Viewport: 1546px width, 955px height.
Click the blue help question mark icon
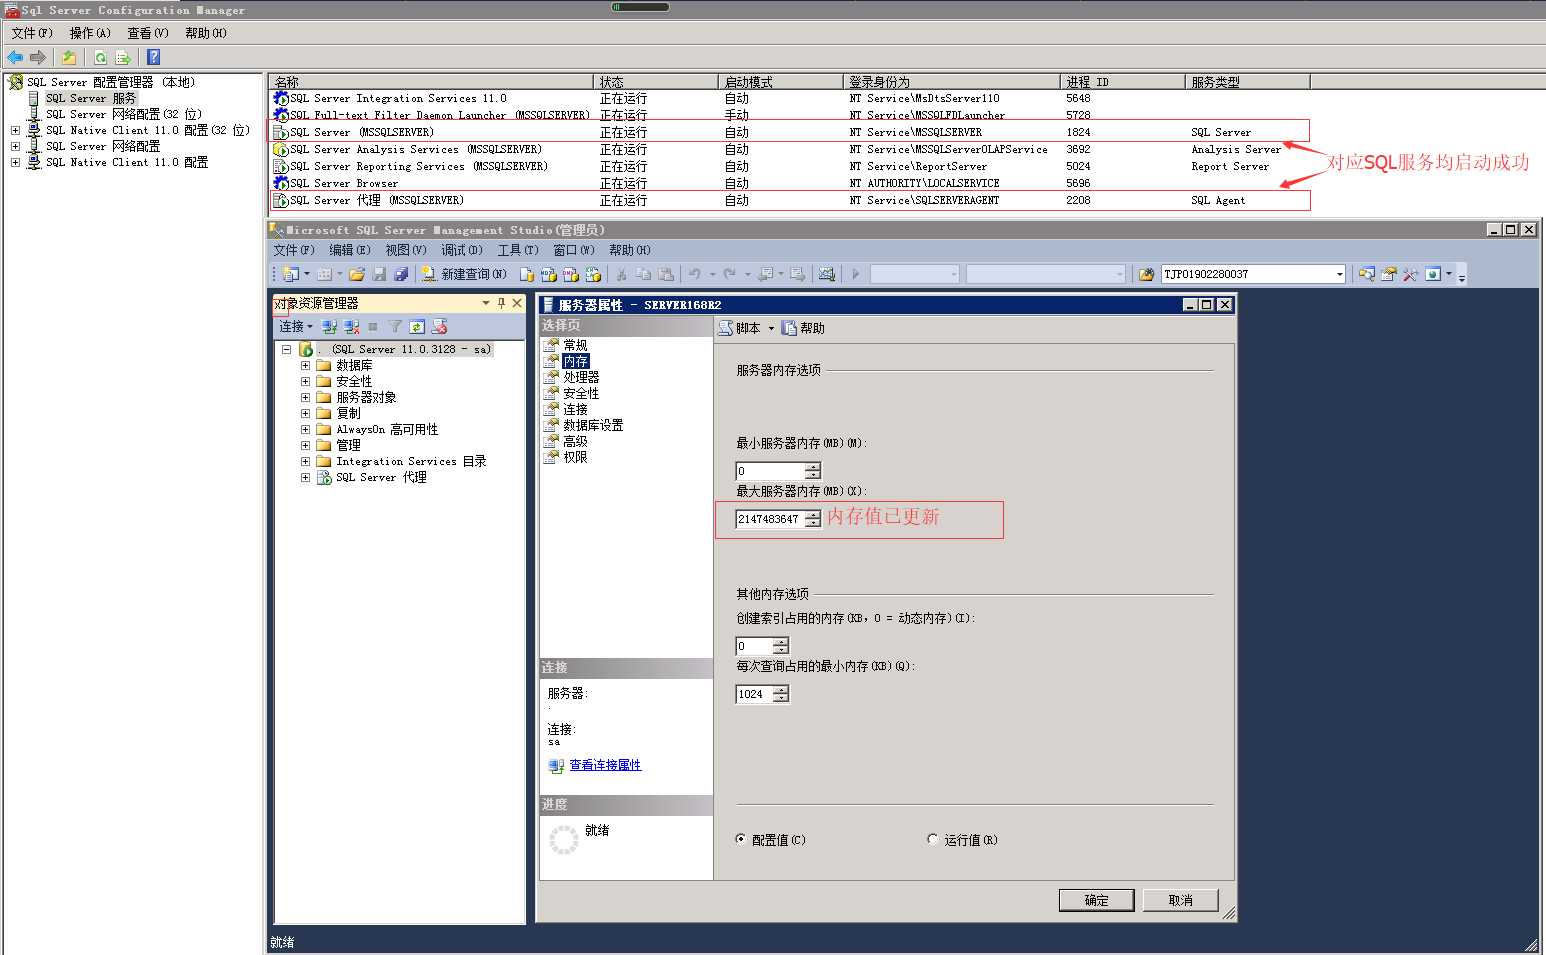click(153, 57)
